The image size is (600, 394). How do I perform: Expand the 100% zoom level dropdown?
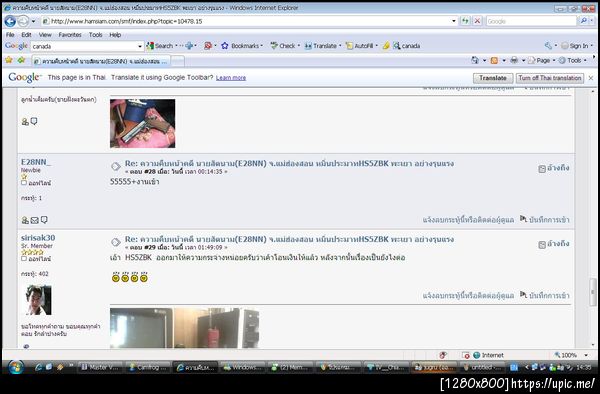587,355
